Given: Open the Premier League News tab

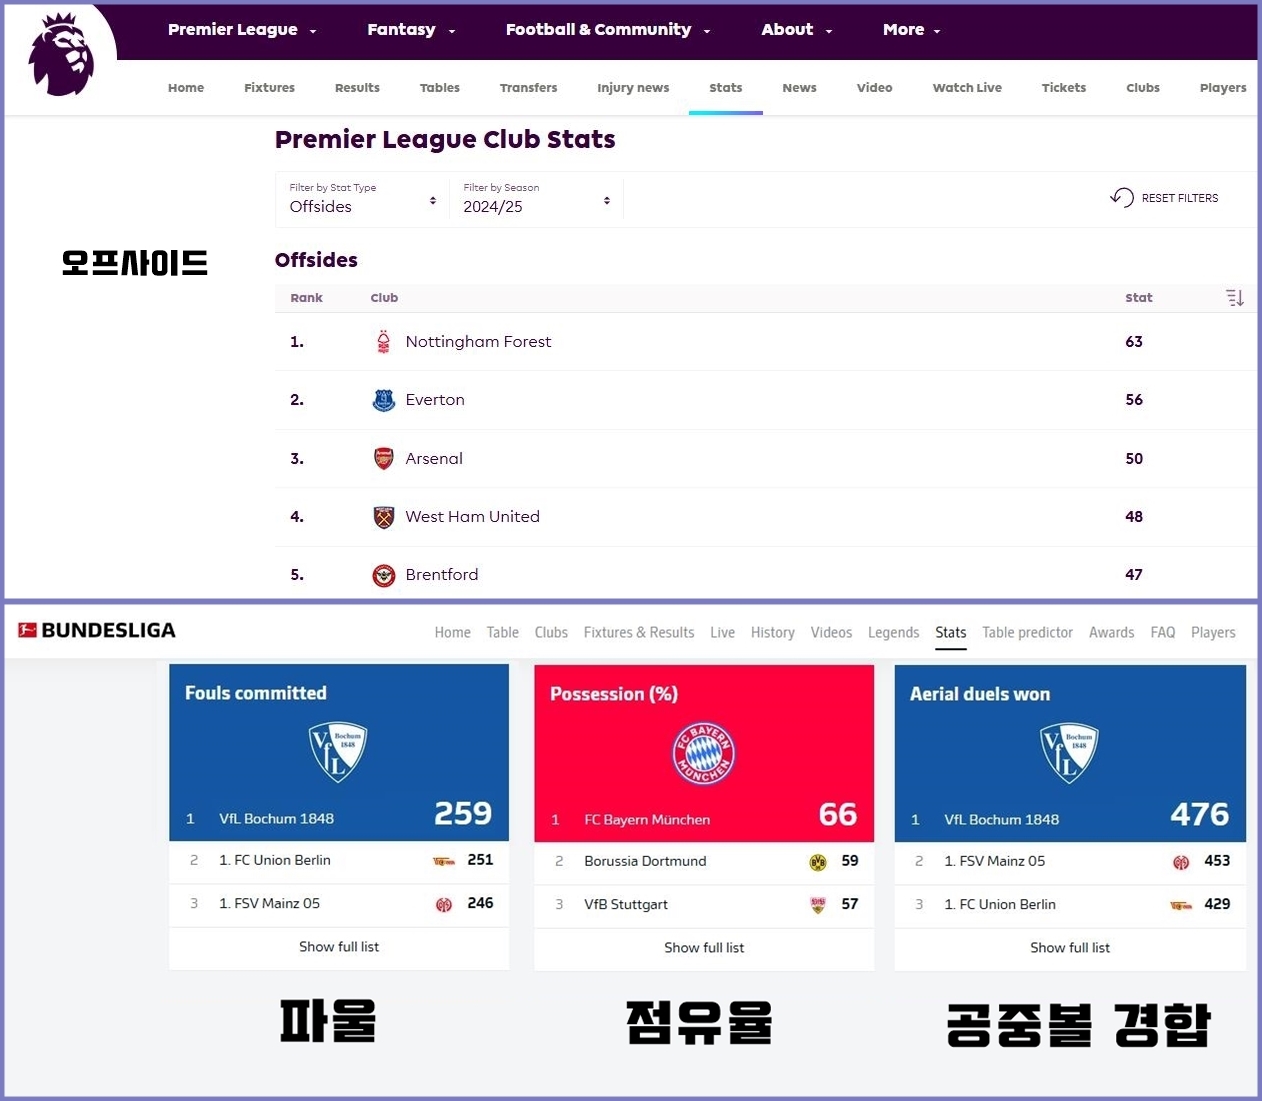Looking at the screenshot, I should tap(799, 88).
